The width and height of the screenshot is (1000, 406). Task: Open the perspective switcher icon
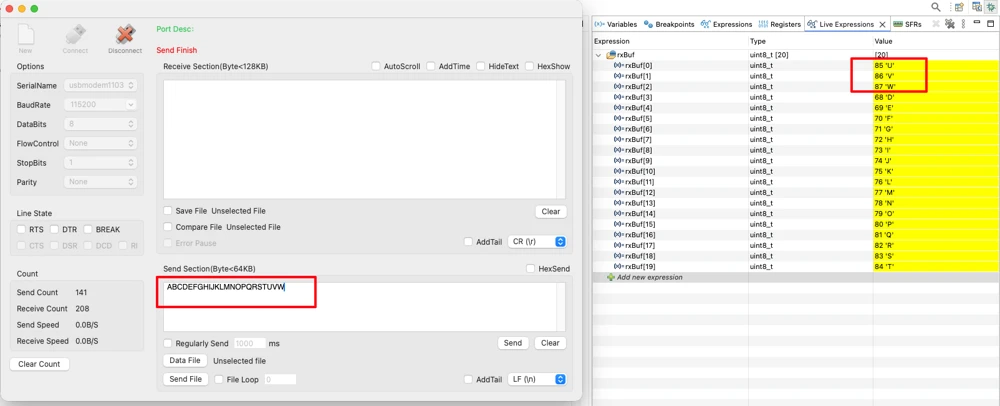coord(959,7)
